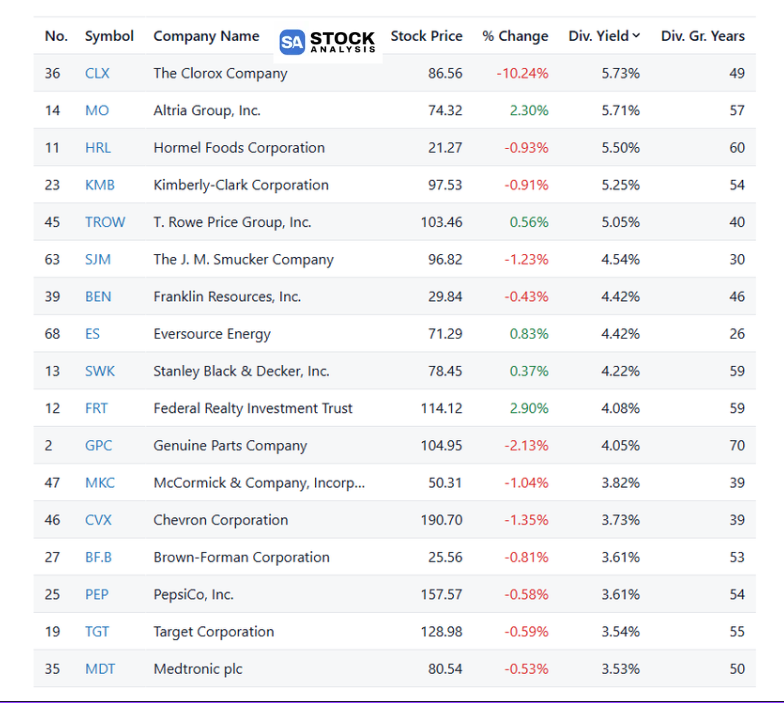Click the 3.53% yield for Medtronic
The image size is (784, 703).
(x=620, y=669)
